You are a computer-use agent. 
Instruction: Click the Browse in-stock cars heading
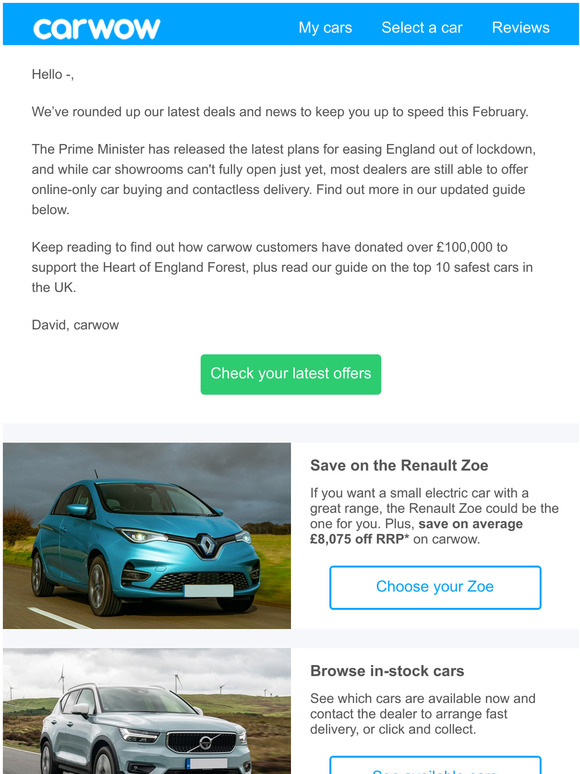point(387,671)
